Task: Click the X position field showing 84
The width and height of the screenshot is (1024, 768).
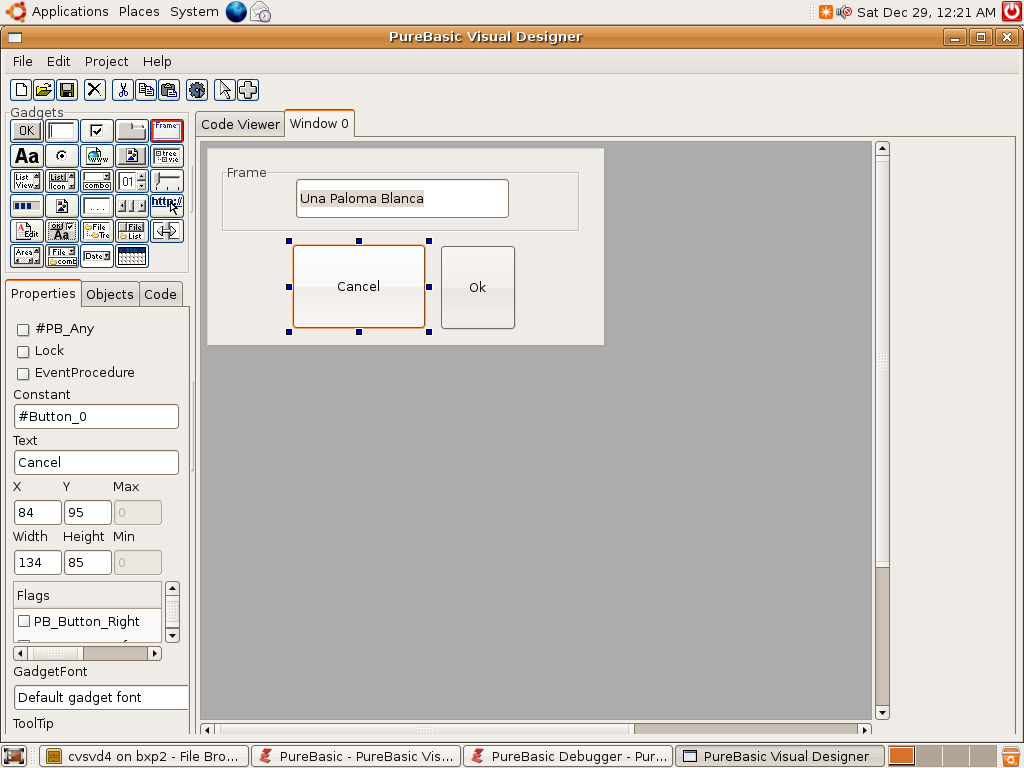Action: pos(38,513)
